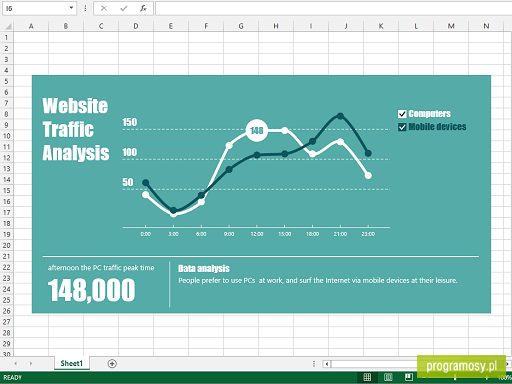
Task: Click the 'People prefer to use PCs' sentence
Action: click(x=318, y=280)
